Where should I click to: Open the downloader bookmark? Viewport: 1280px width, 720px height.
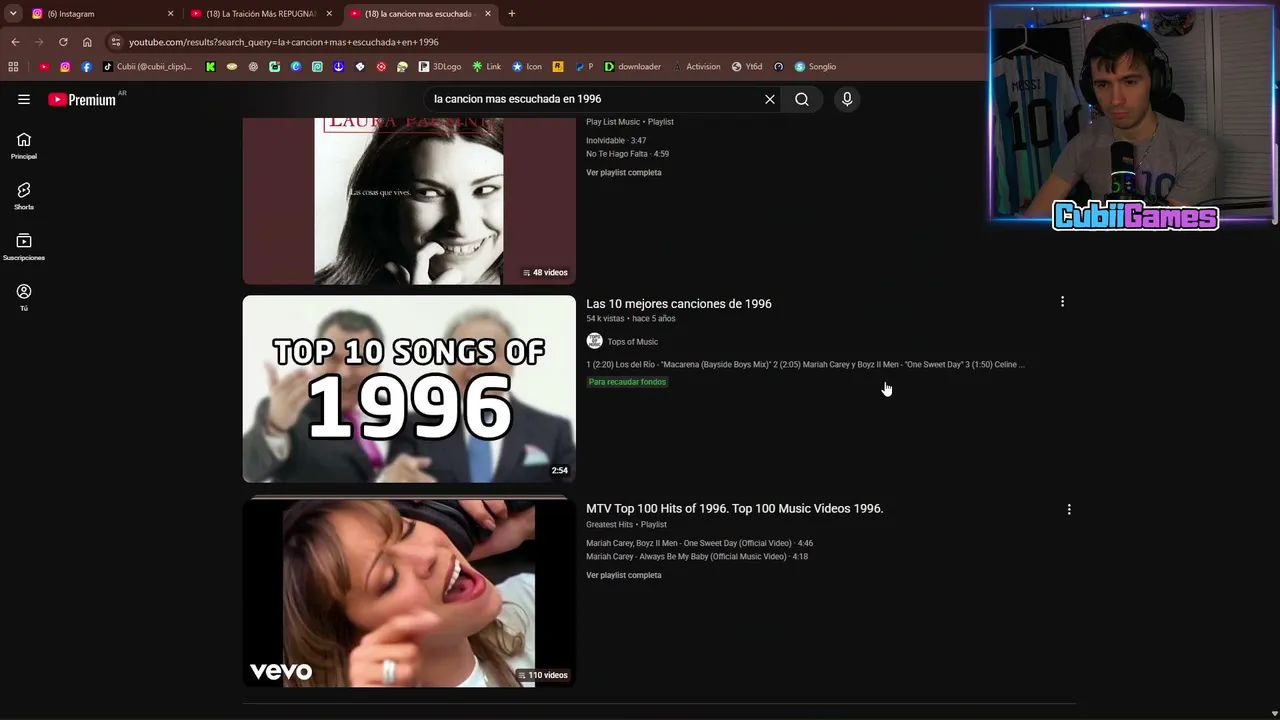pos(633,67)
